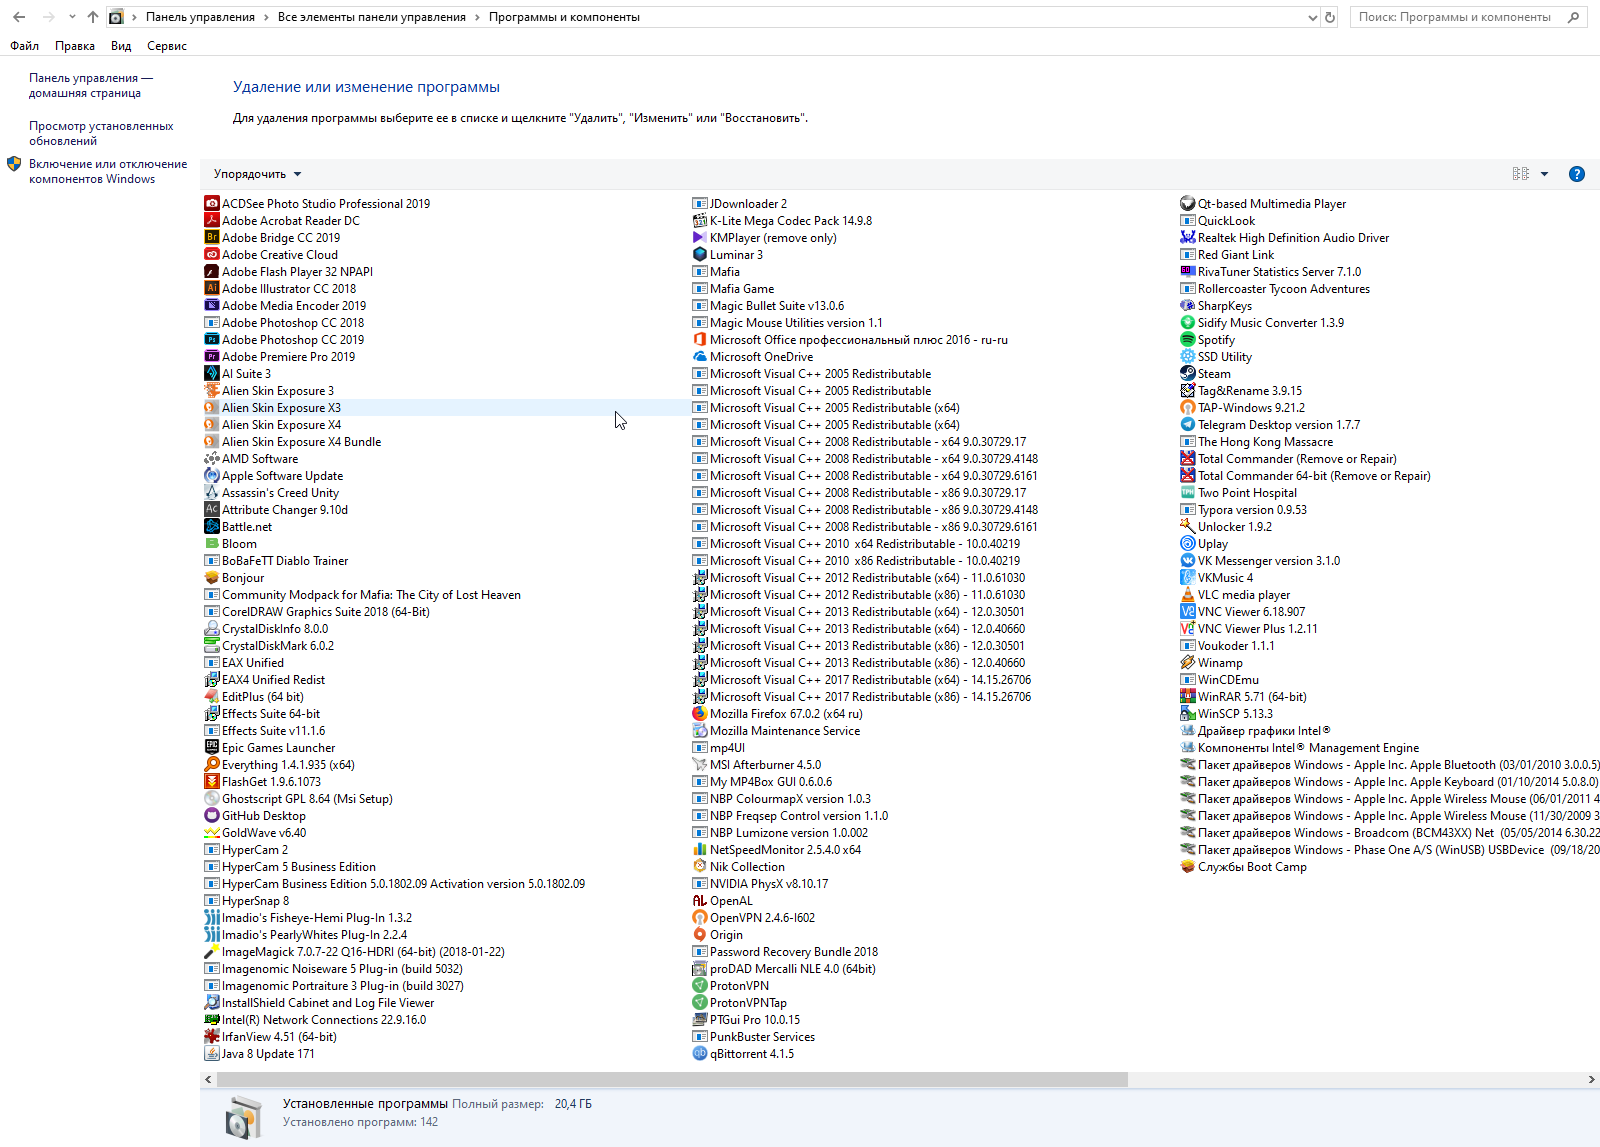The height and width of the screenshot is (1147, 1600).
Task: Open the Файл menu
Action: point(25,46)
